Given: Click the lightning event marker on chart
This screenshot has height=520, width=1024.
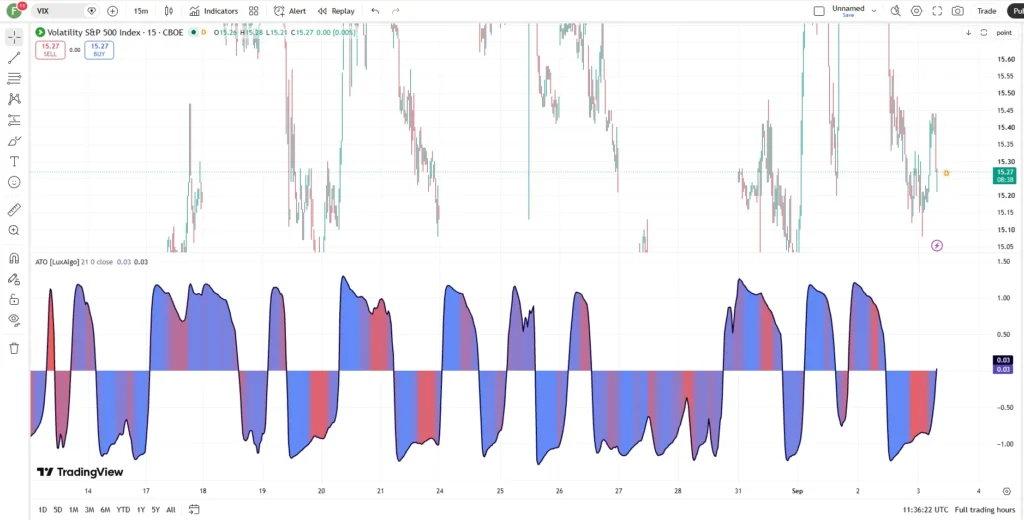Looking at the screenshot, I should [x=936, y=246].
